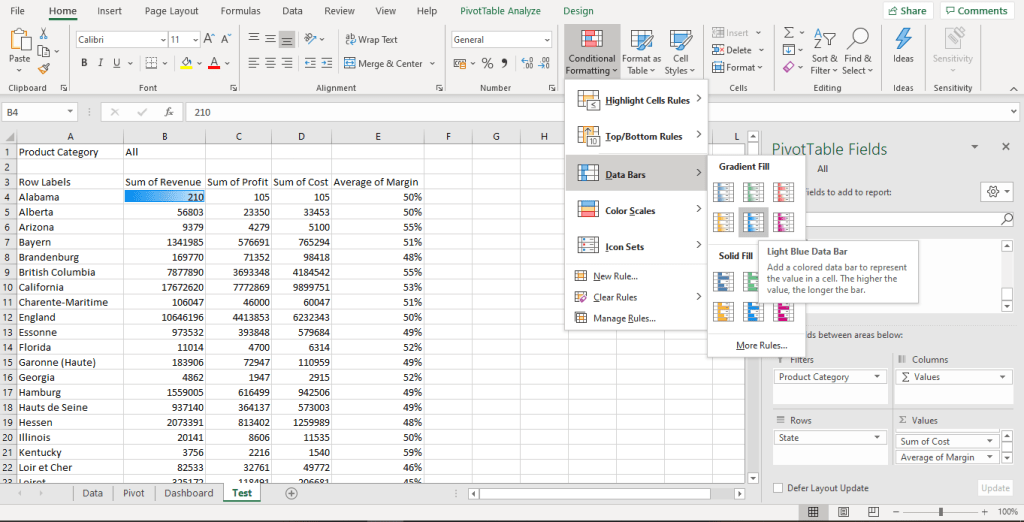1024x522 pixels.
Task: Click the Paste icon in Clipboard group
Action: tap(19, 45)
